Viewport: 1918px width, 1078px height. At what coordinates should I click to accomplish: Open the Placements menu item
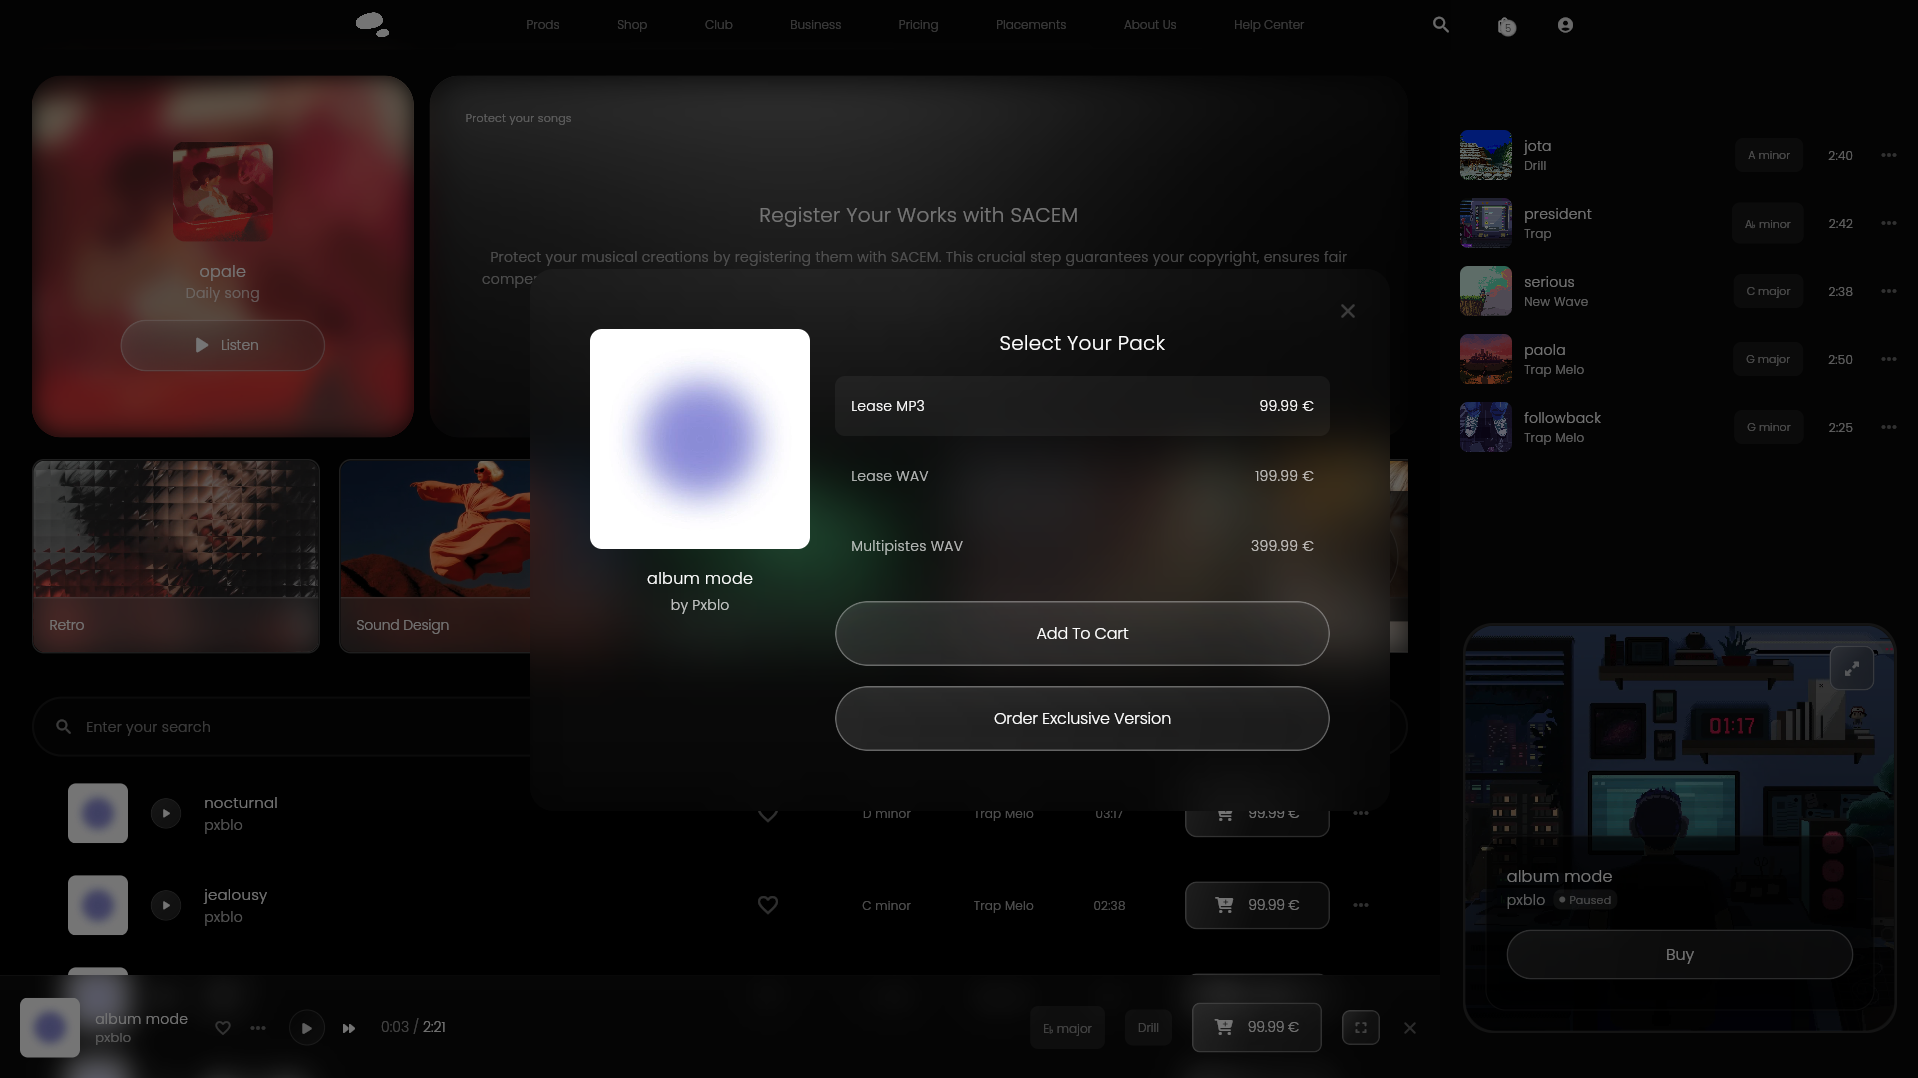pyautogui.click(x=1030, y=25)
